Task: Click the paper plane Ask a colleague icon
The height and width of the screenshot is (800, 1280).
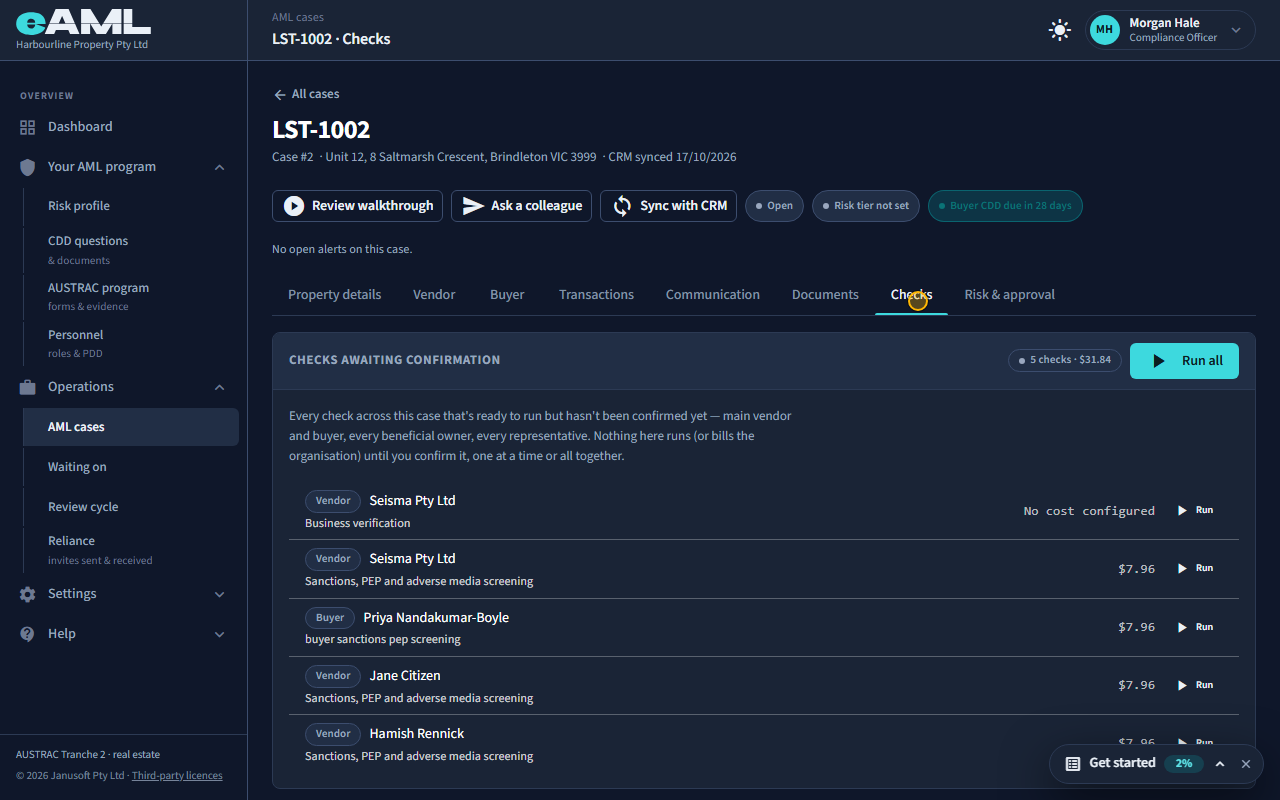Action: tap(473, 206)
